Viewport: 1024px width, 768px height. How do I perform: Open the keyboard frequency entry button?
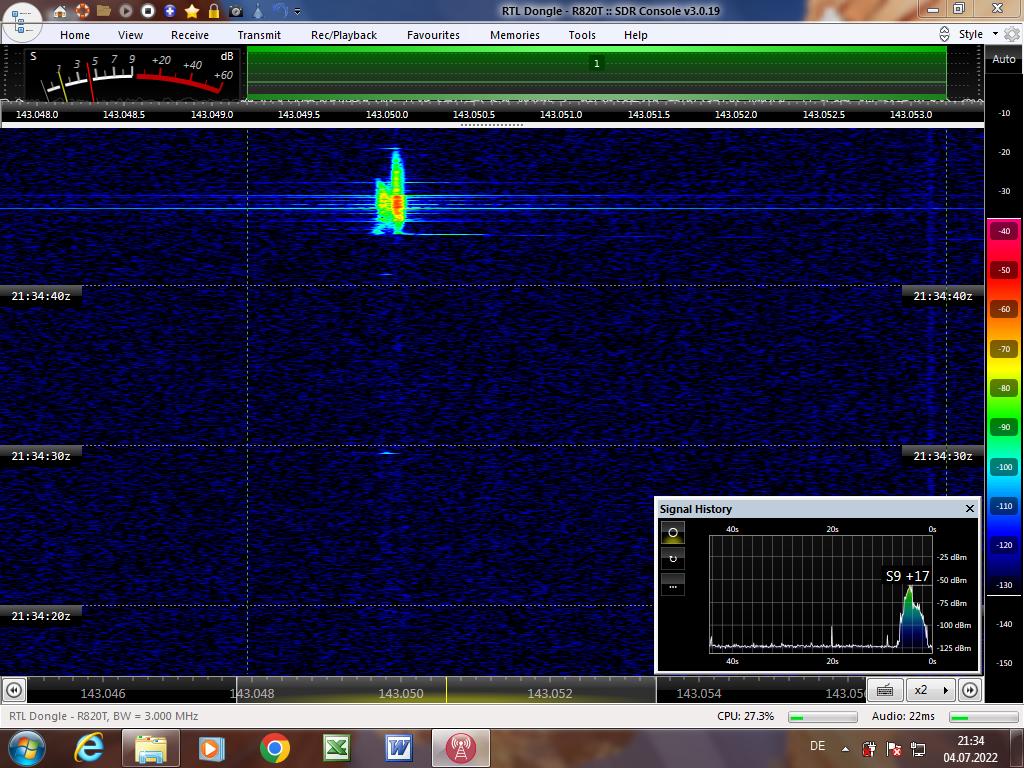[885, 690]
